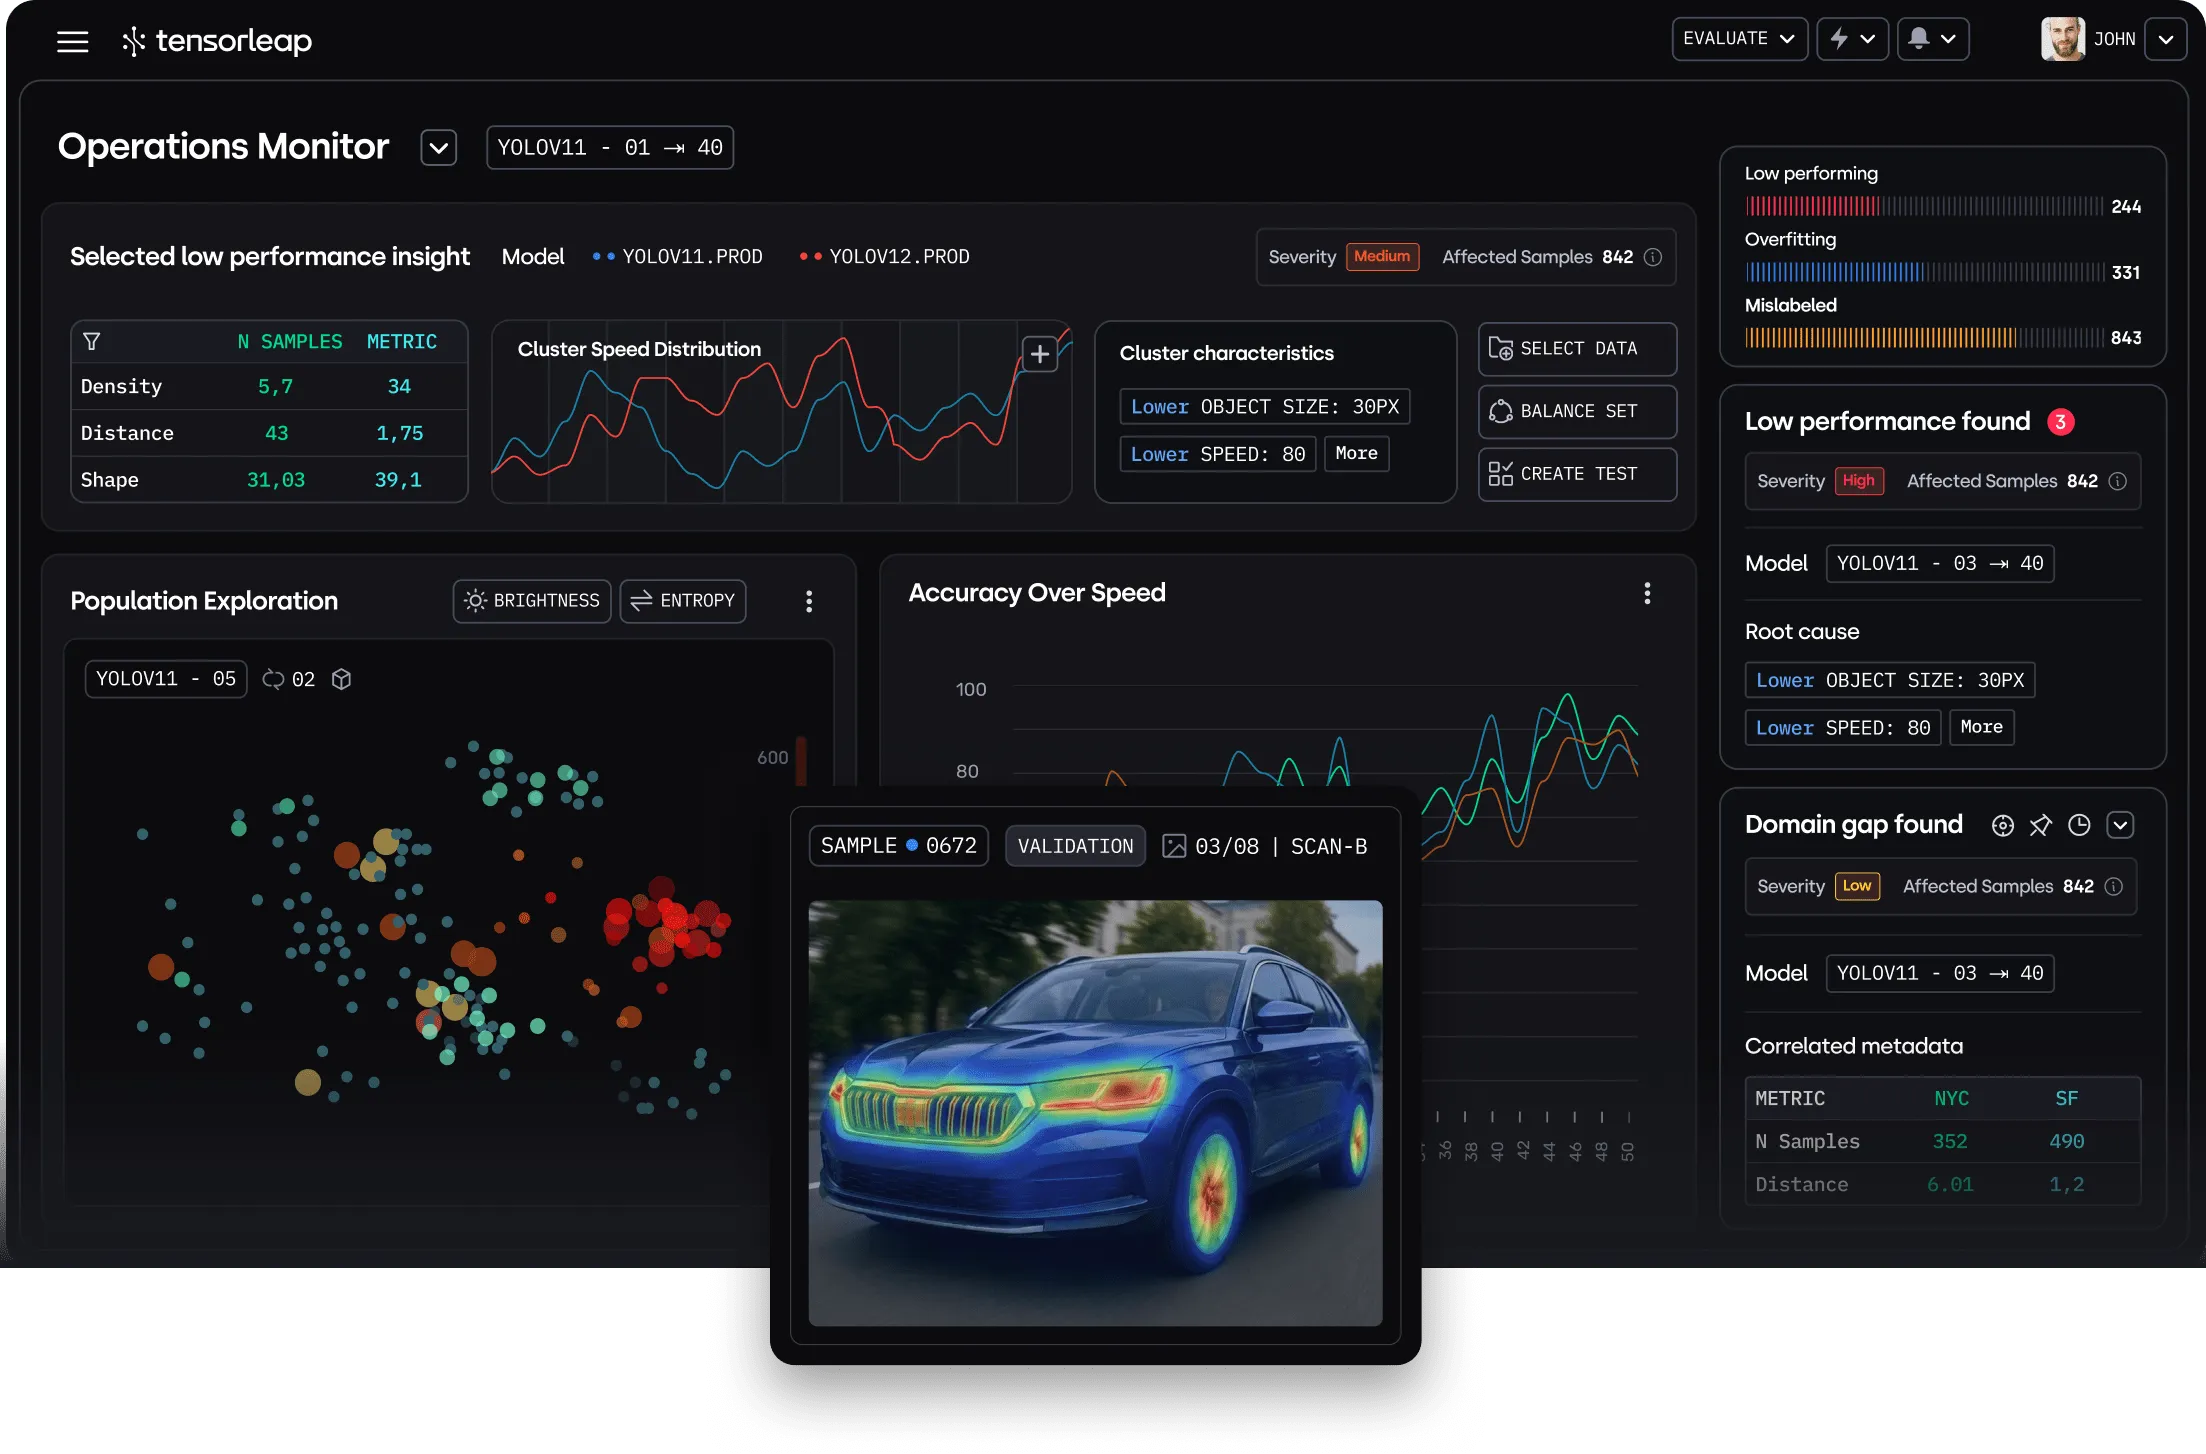Click More under Cluster characteristics

(1356, 453)
